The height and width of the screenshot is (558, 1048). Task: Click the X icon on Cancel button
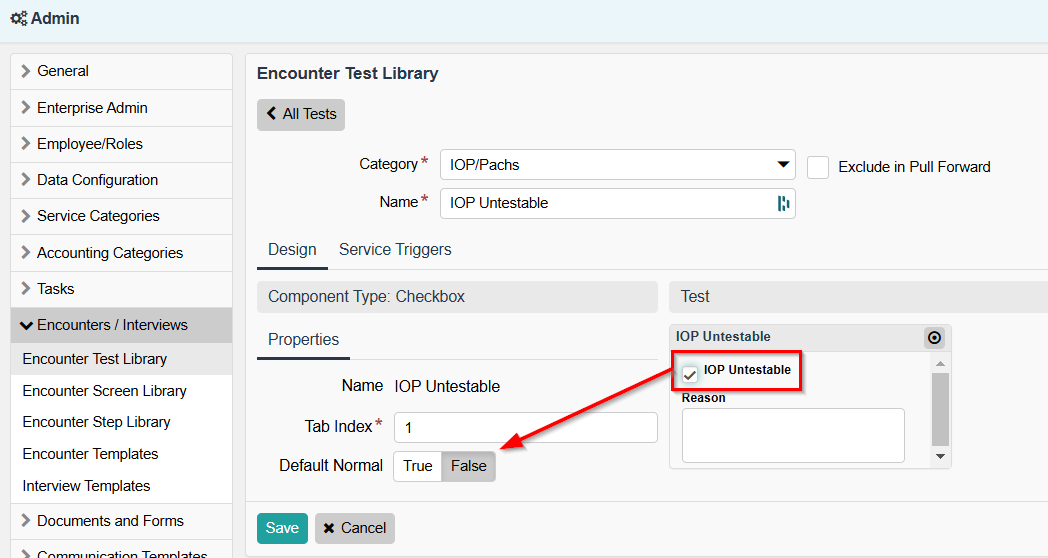point(329,528)
